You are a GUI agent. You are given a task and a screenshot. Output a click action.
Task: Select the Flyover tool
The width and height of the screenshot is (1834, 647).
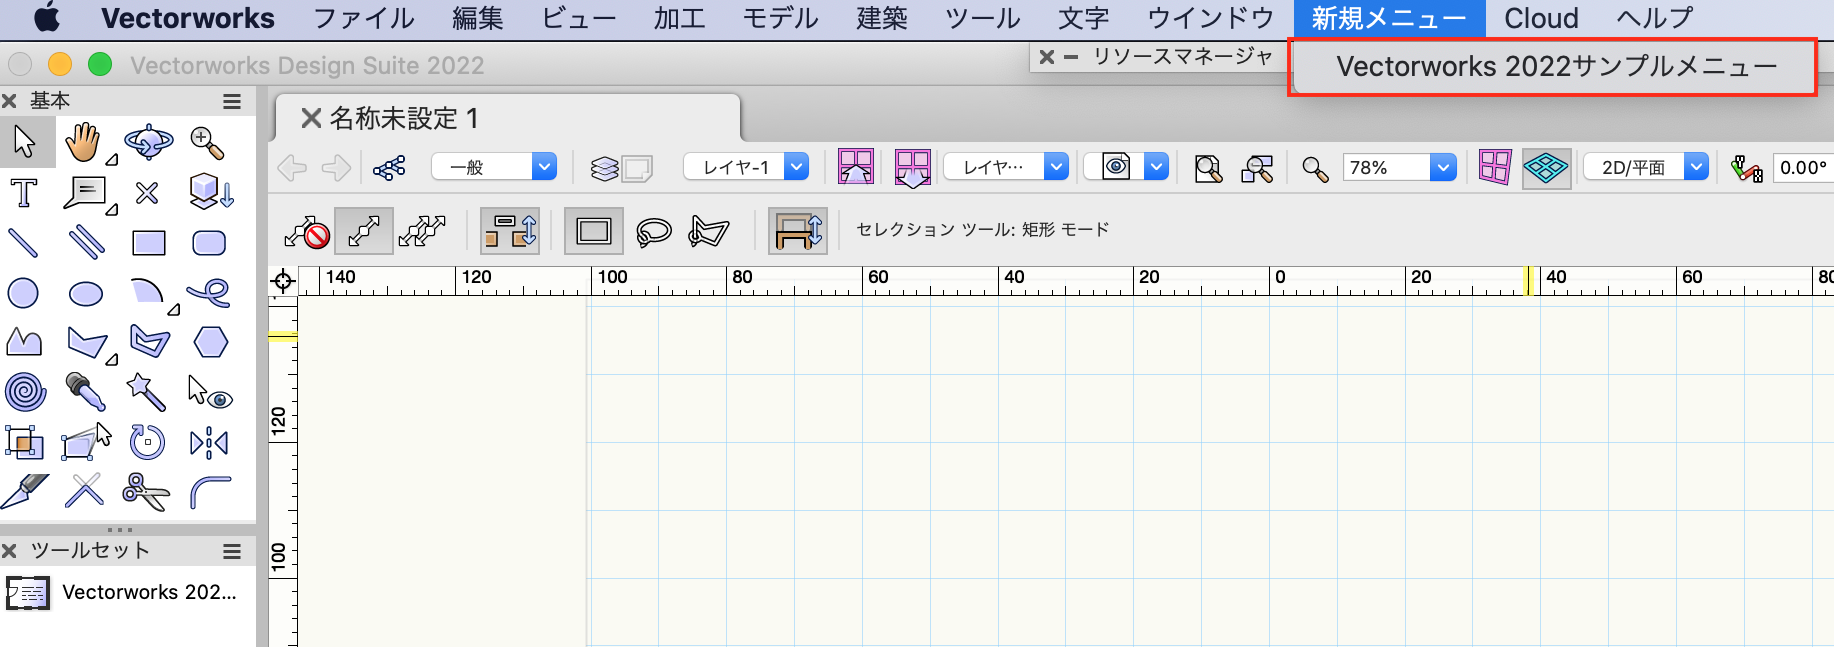(x=148, y=143)
